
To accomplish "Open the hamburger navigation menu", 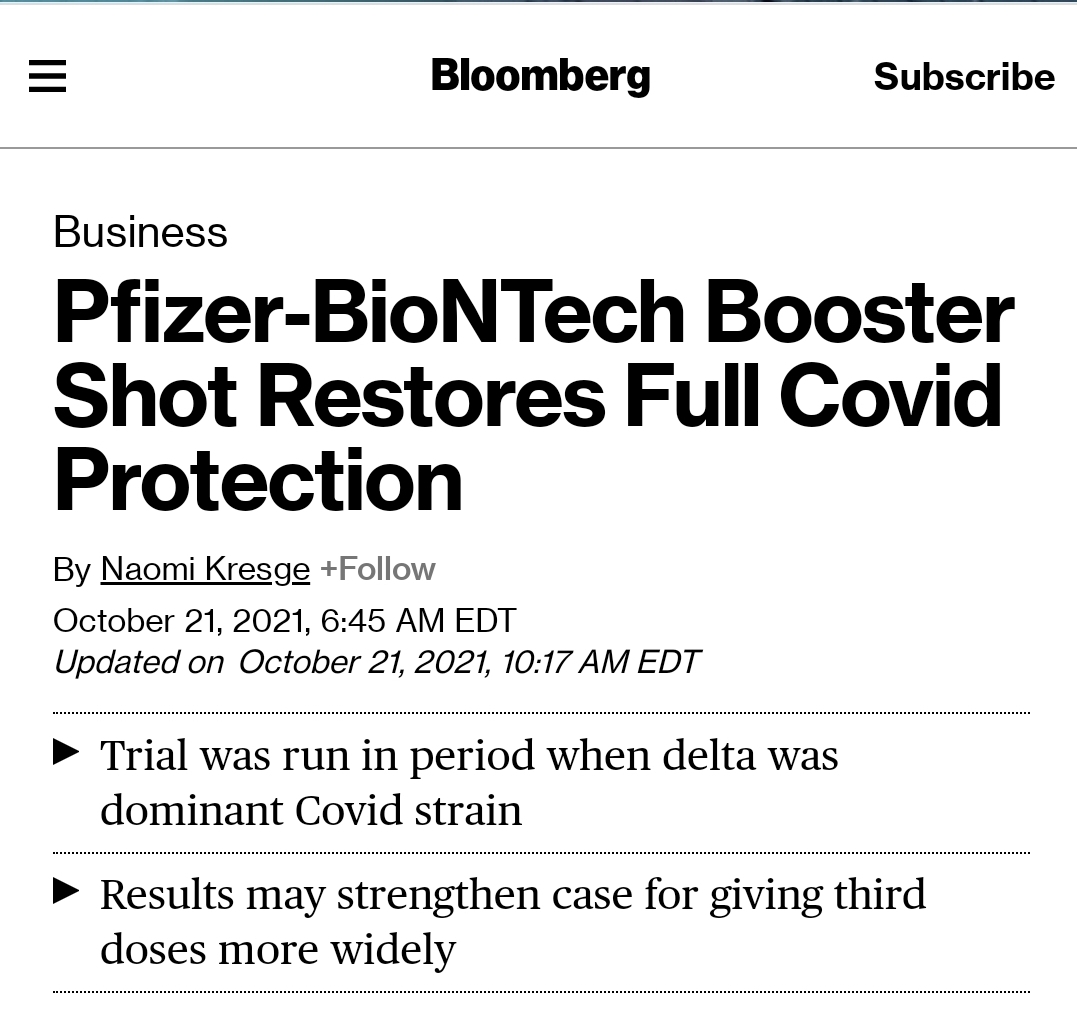I will [x=47, y=76].
